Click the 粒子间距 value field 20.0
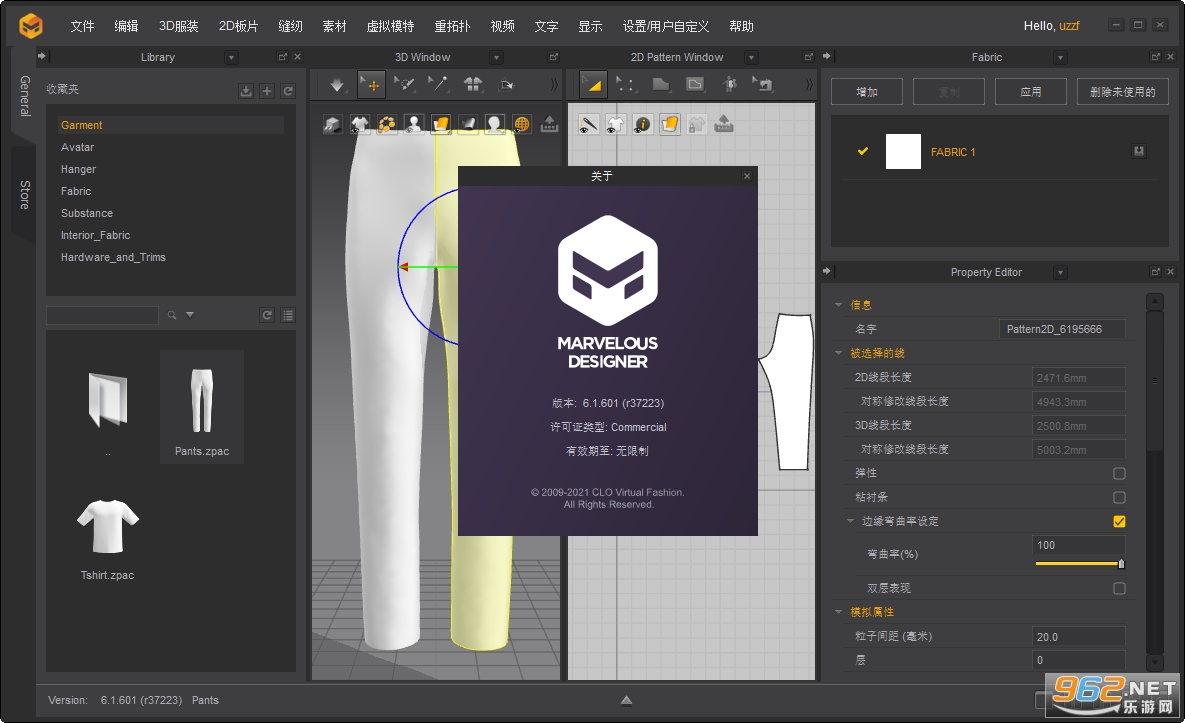This screenshot has height=723, width=1185. pyautogui.click(x=1078, y=637)
